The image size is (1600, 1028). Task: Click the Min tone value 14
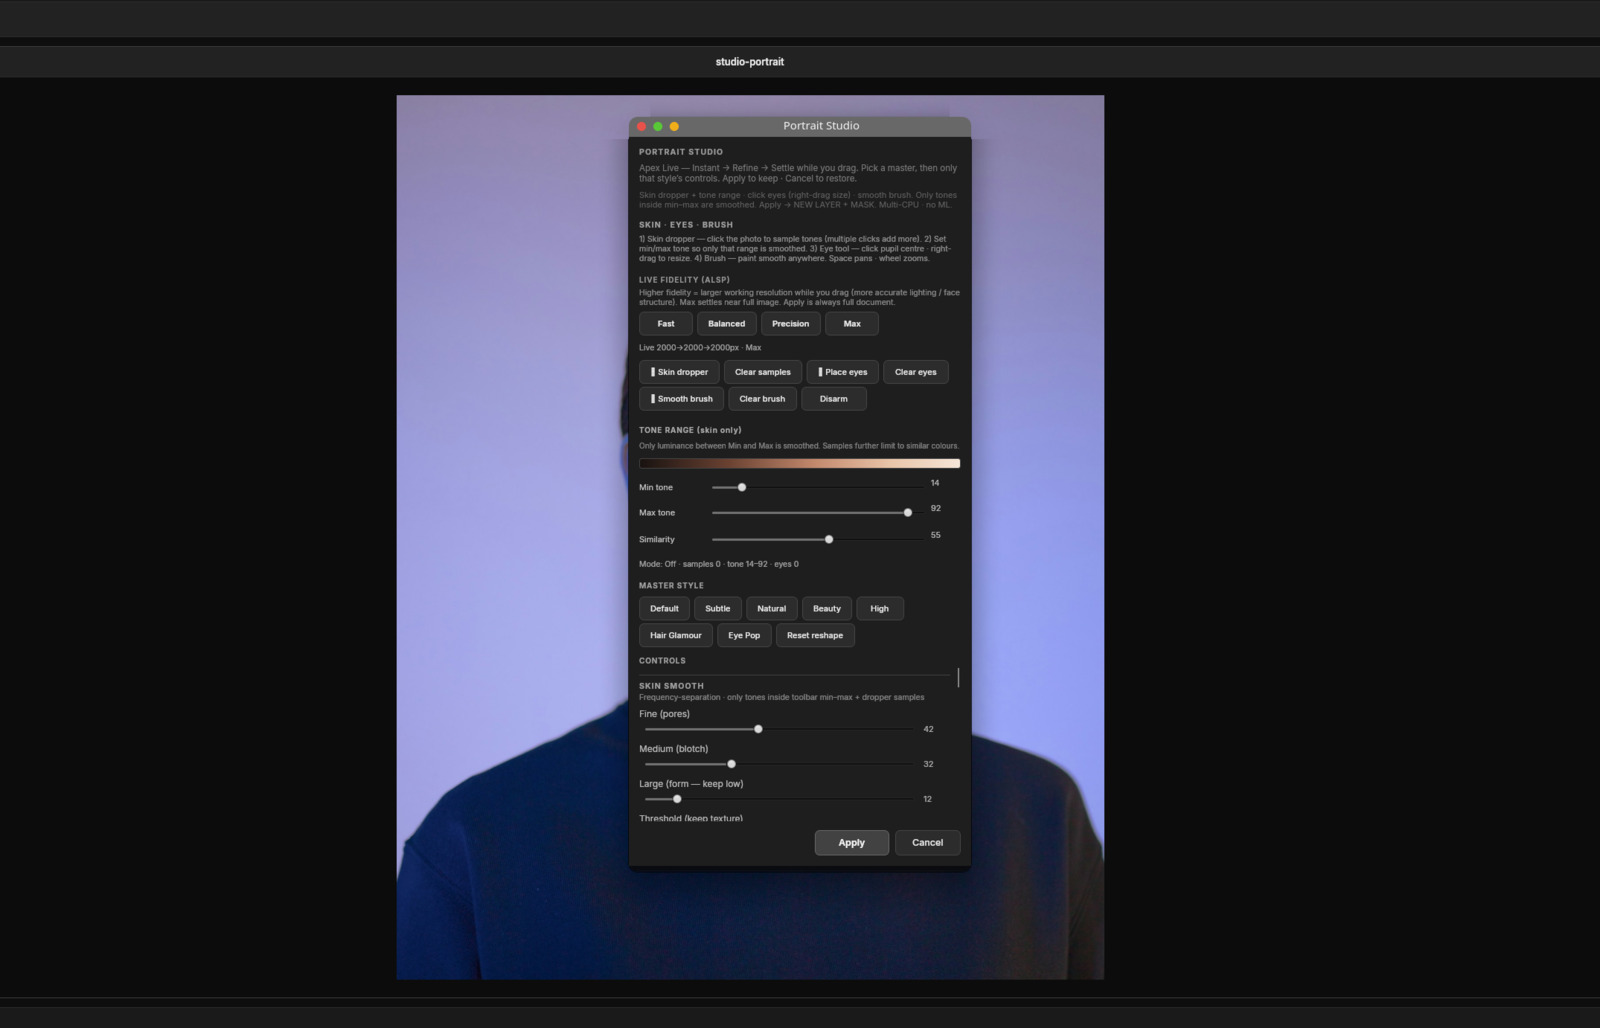click(935, 483)
